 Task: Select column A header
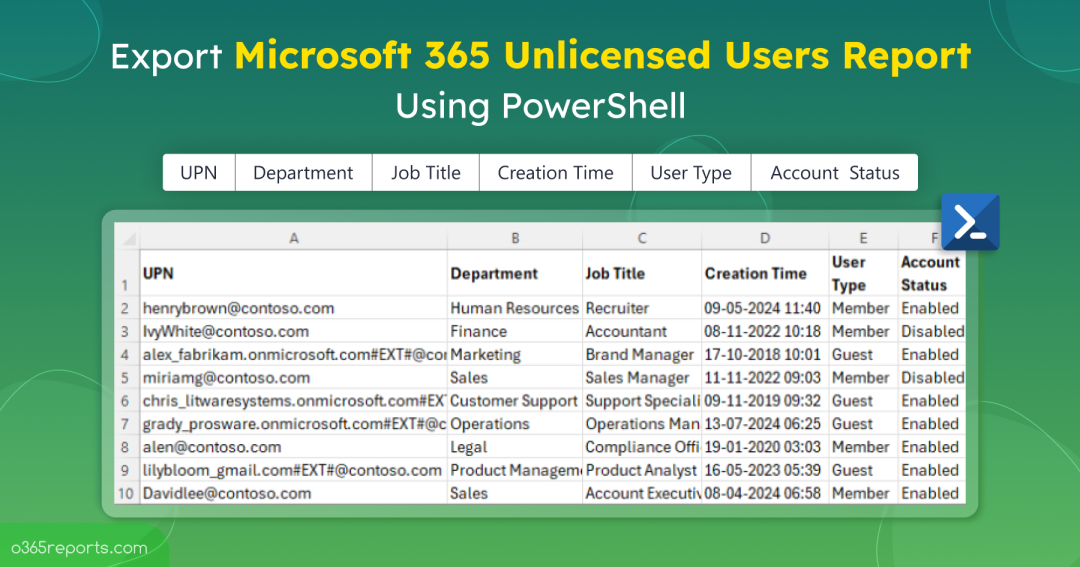(x=293, y=238)
